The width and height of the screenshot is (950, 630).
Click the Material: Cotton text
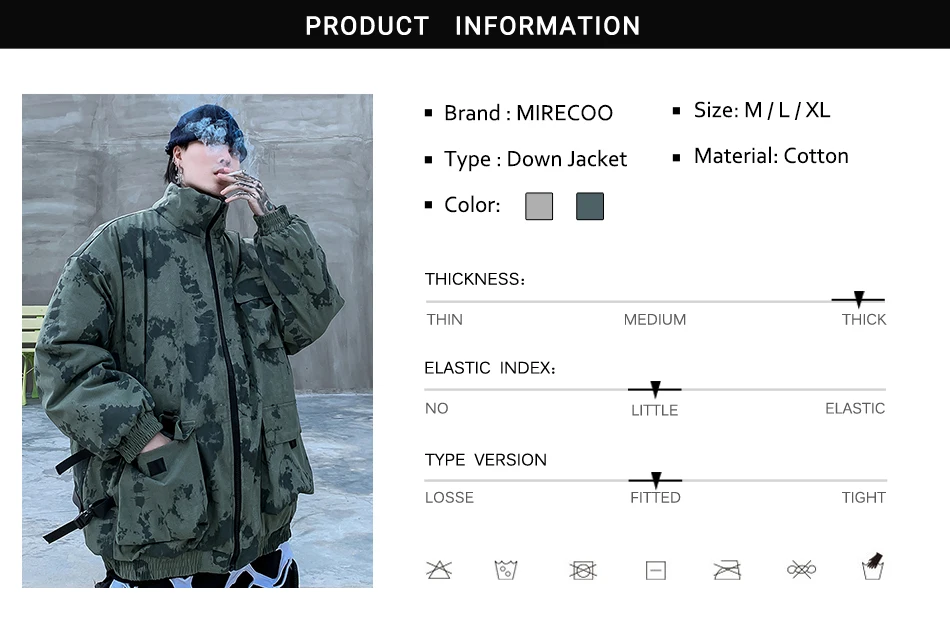pyautogui.click(x=771, y=156)
